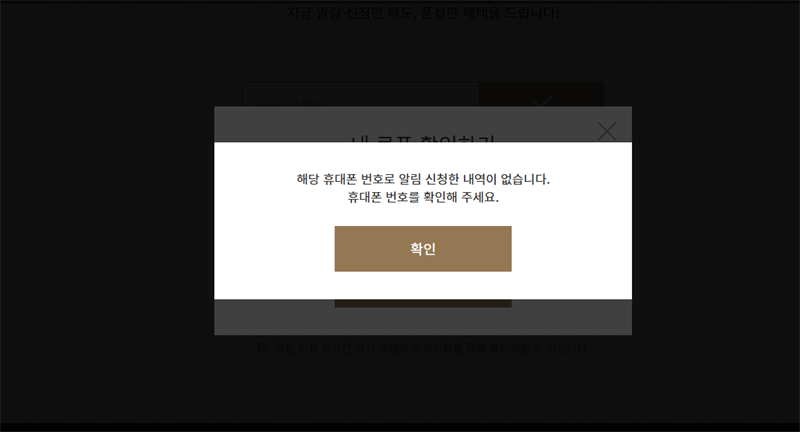The width and height of the screenshot is (800, 432).
Task: Click the dimmed checkmark icon beside phone field
Action: 542,99
